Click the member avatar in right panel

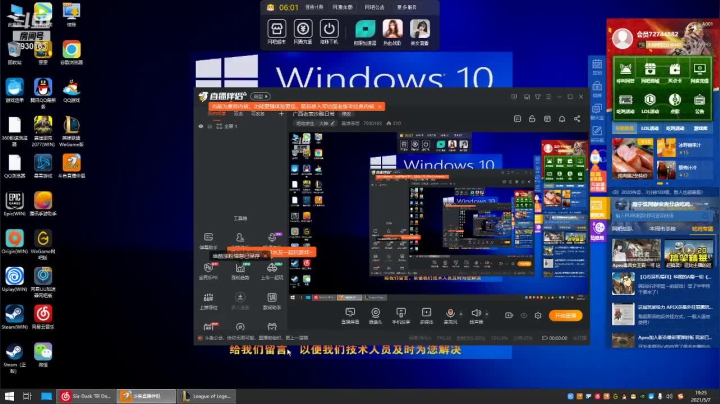click(x=623, y=39)
